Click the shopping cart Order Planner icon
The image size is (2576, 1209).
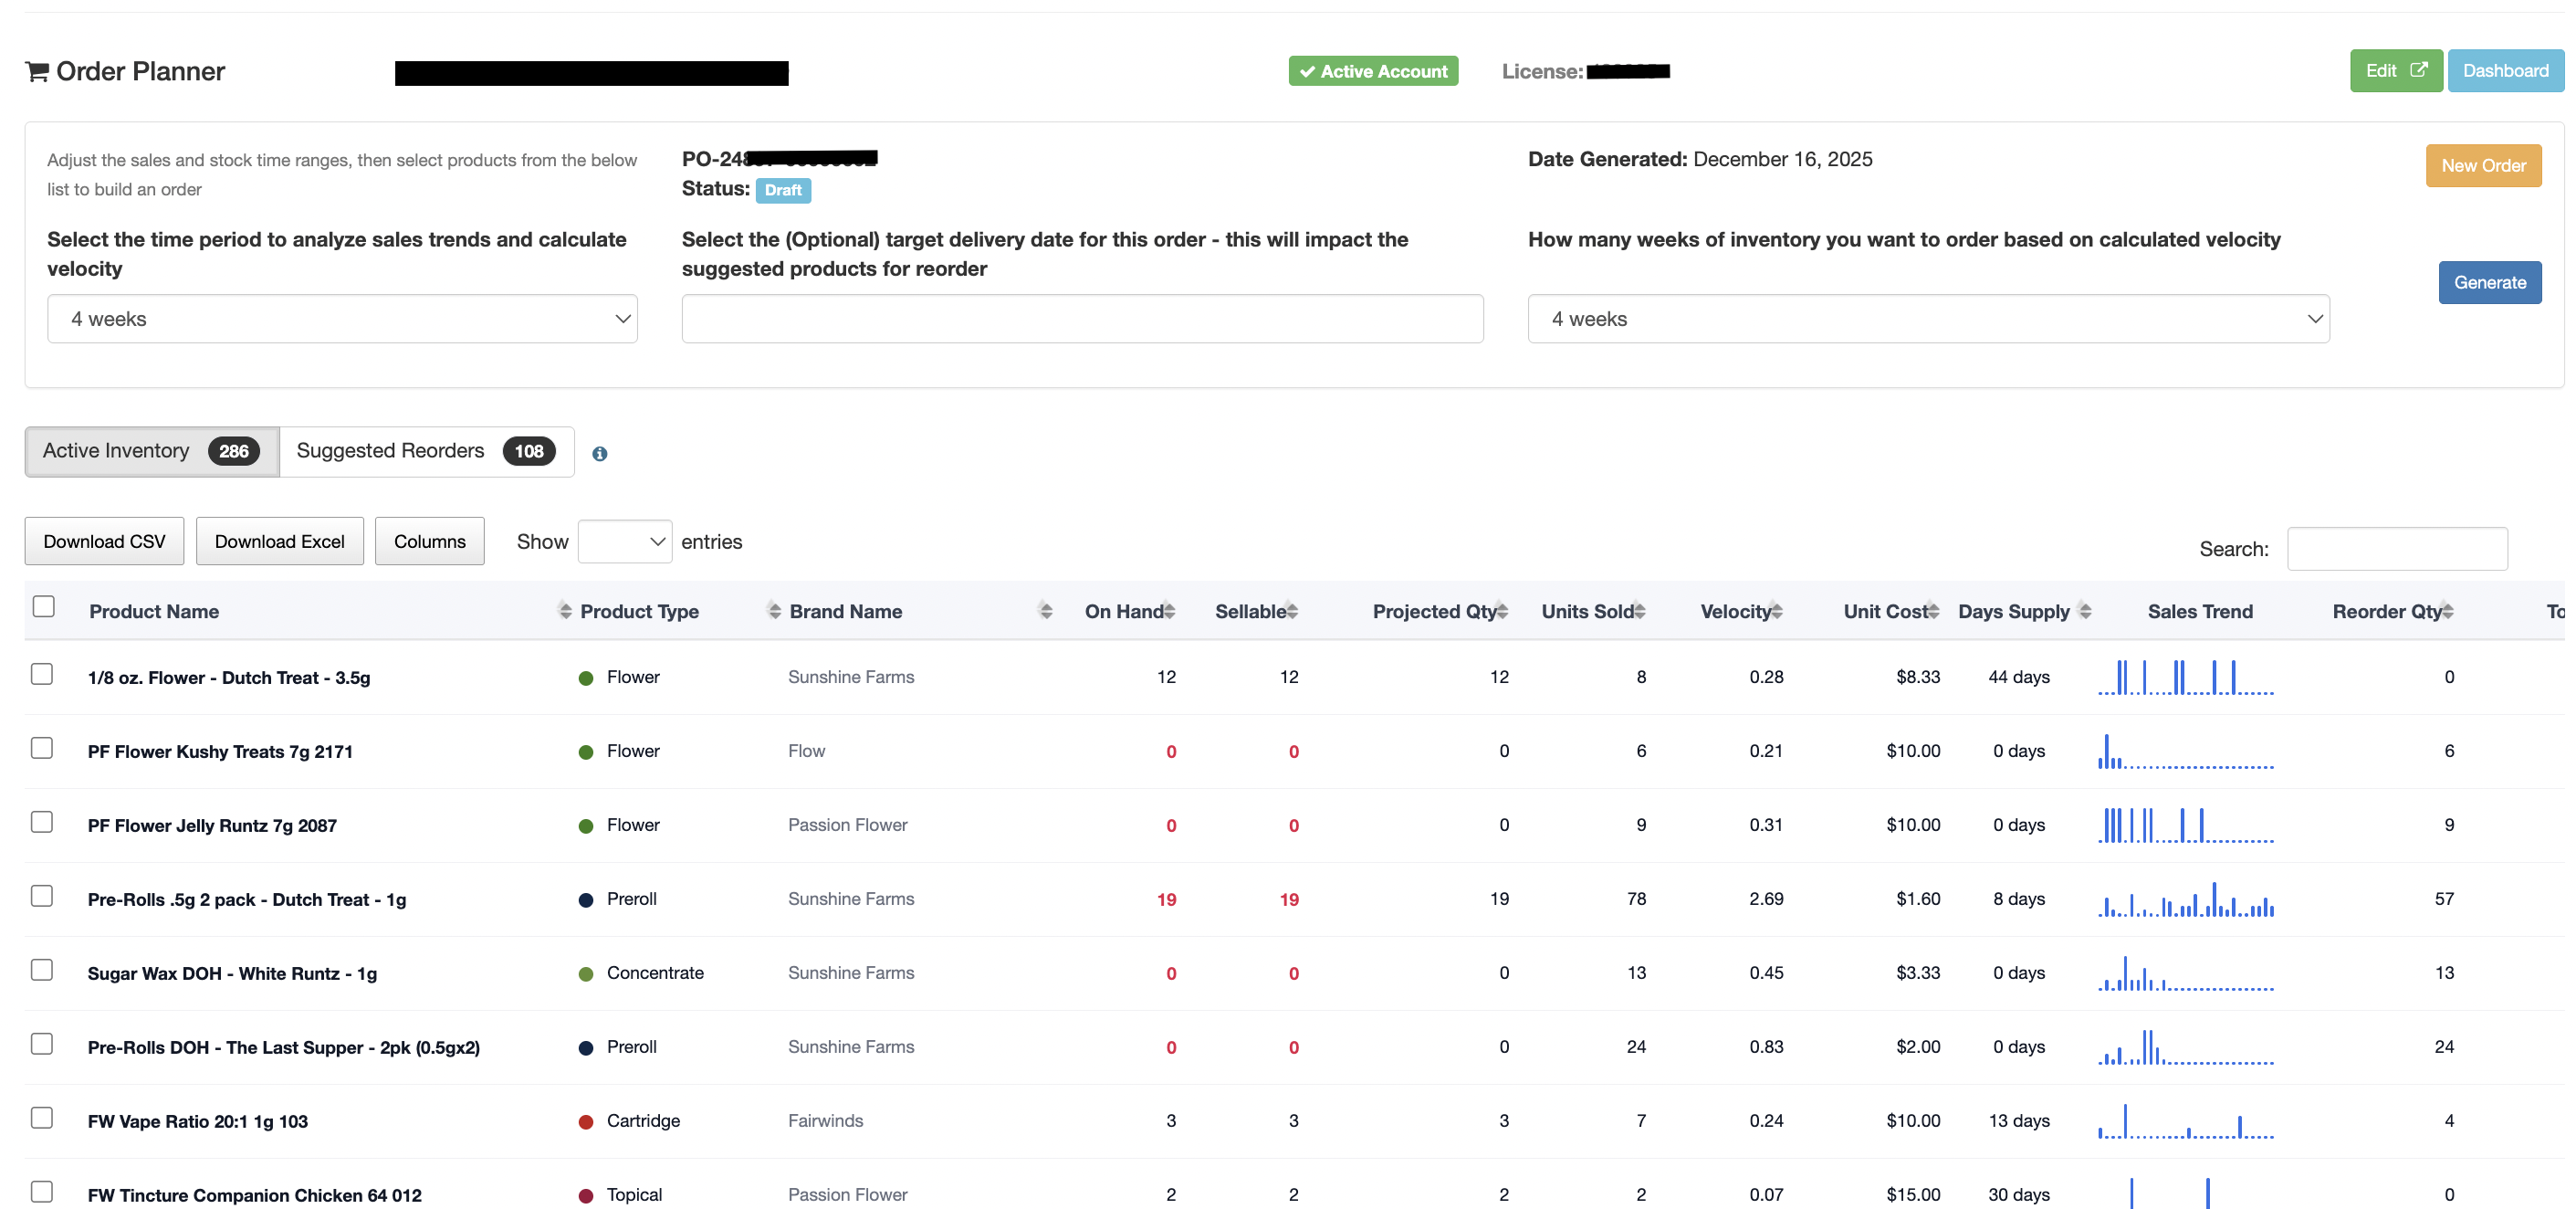pos(37,71)
